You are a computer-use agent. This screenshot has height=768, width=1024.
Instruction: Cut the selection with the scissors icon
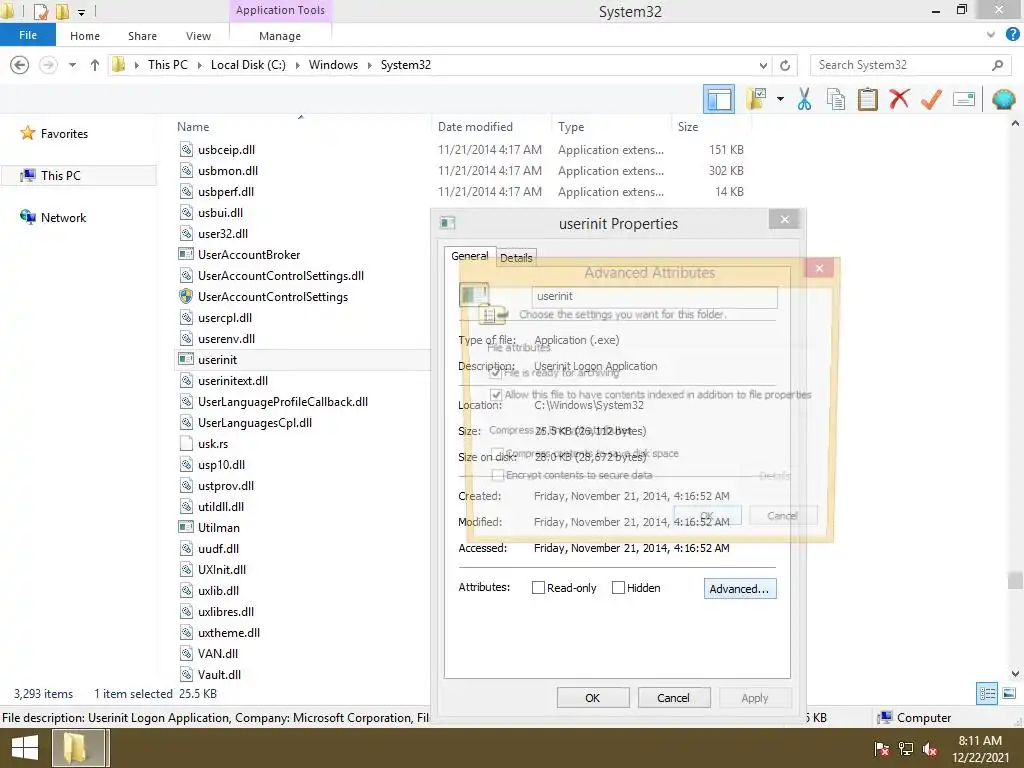(804, 99)
